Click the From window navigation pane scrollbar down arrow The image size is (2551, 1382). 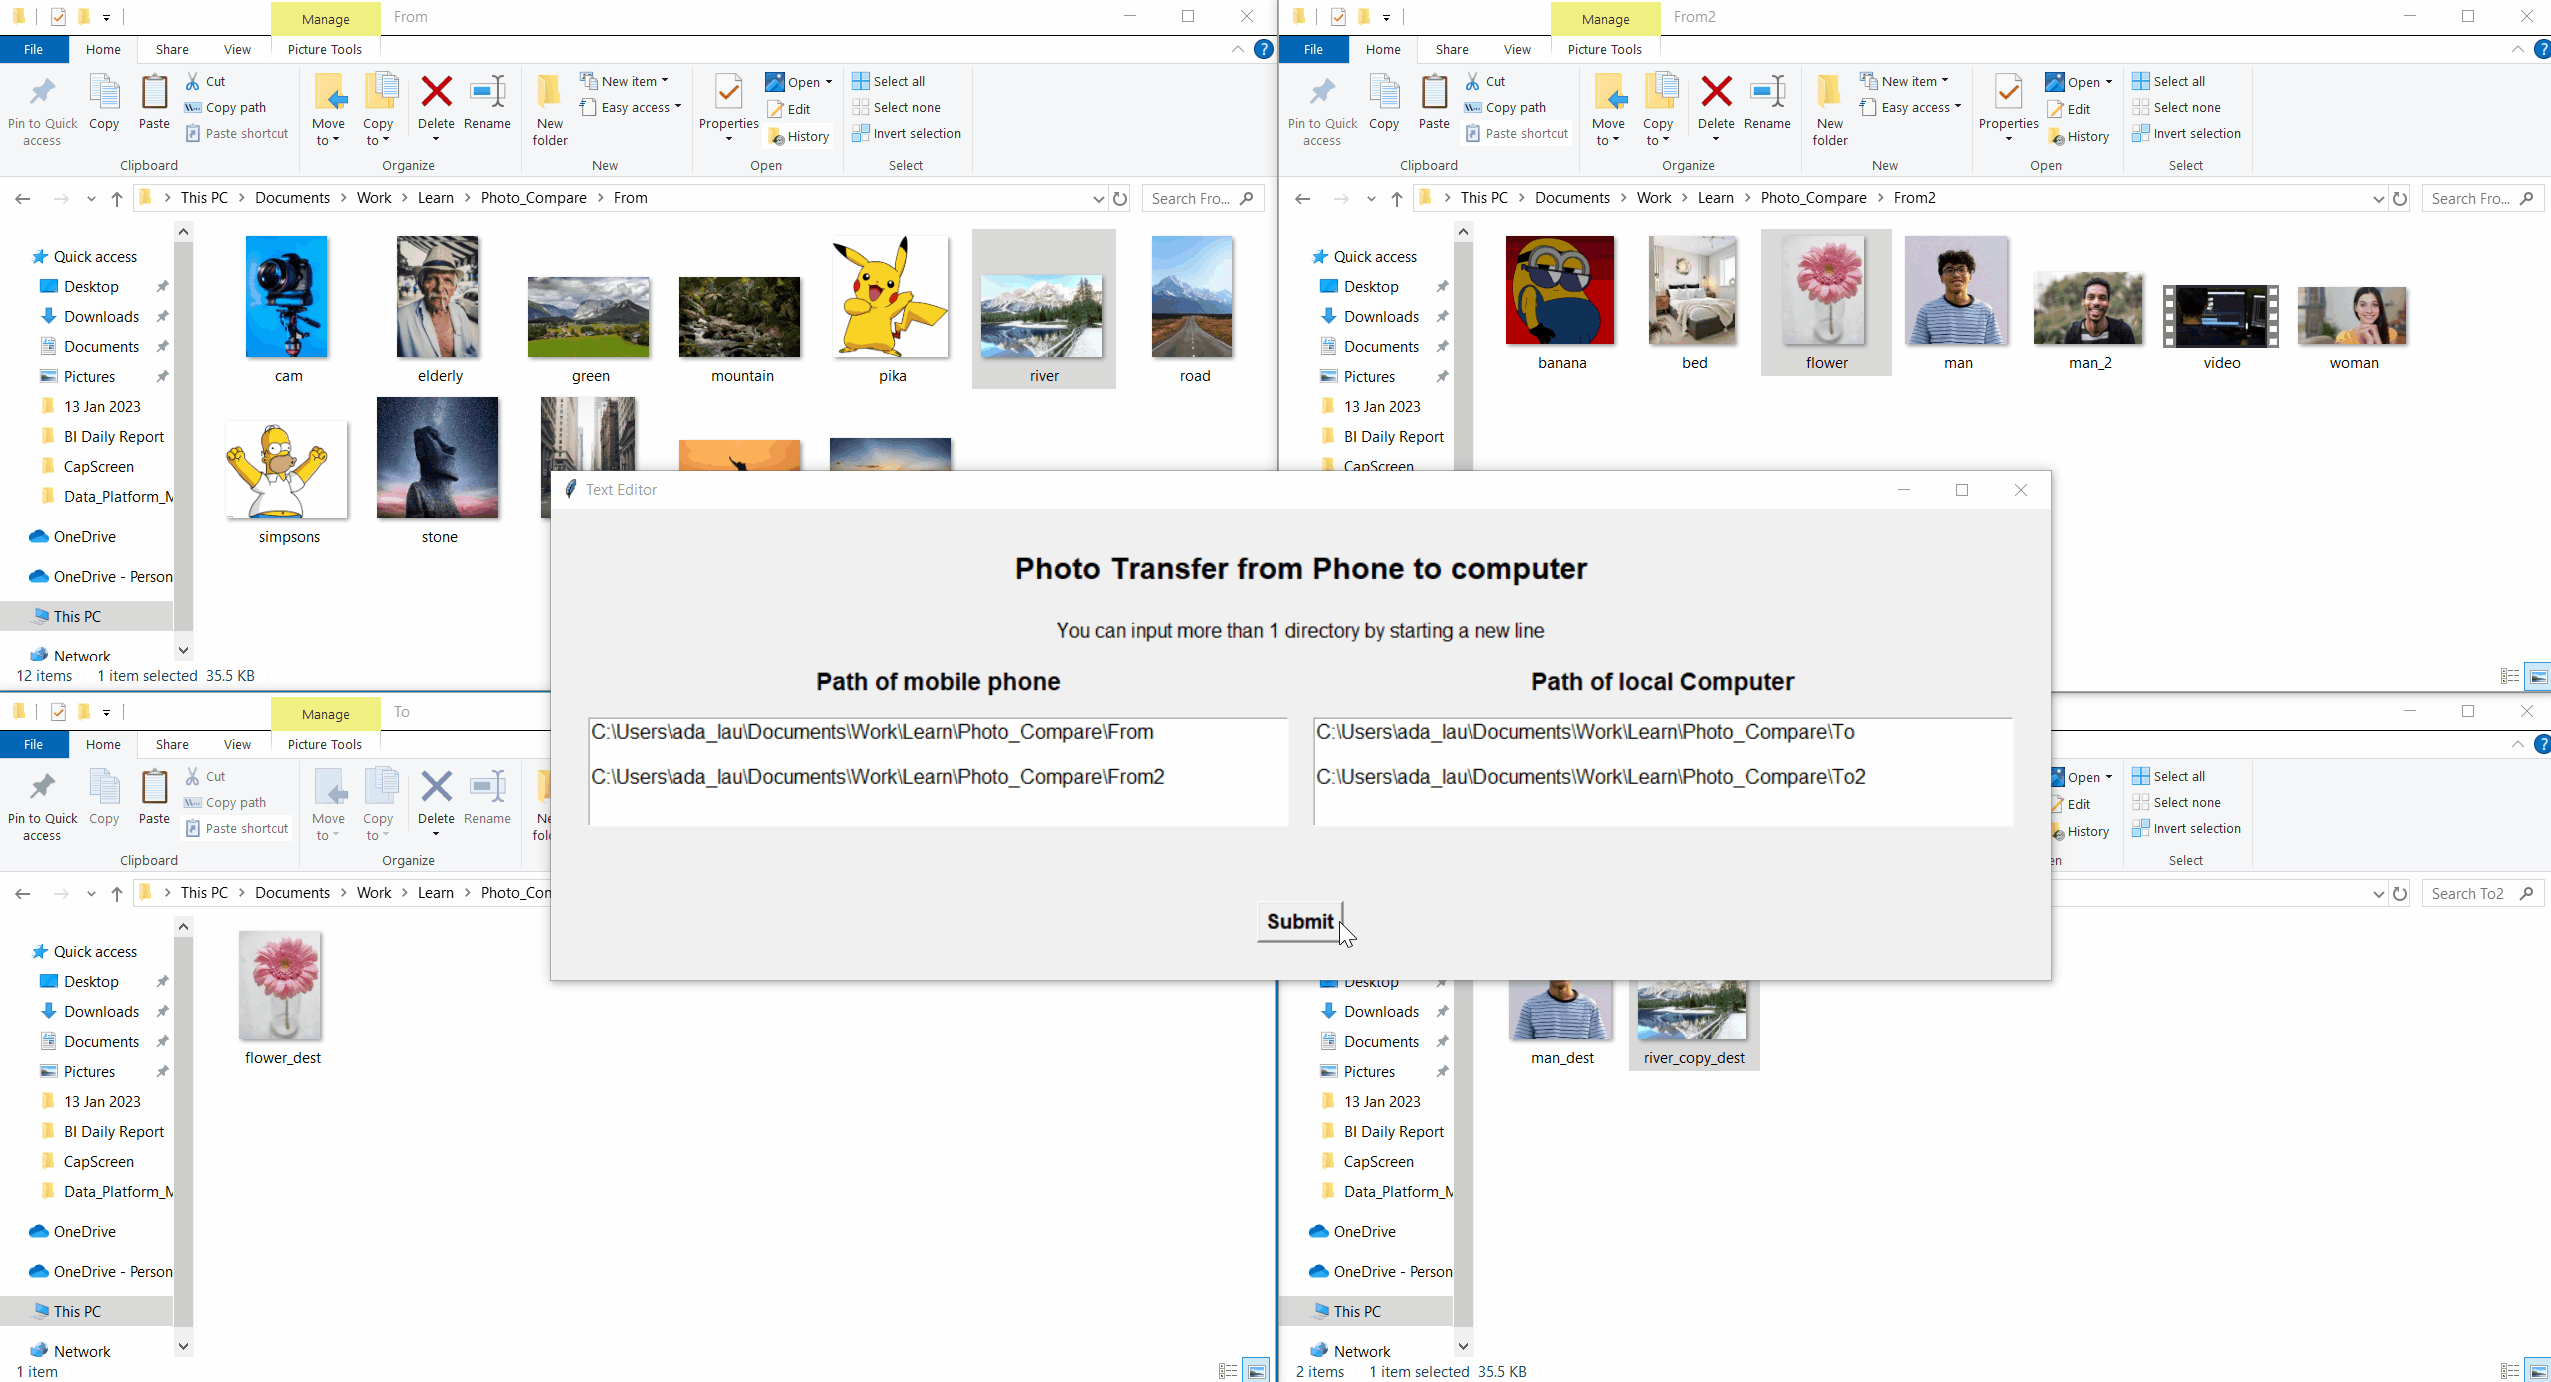pos(183,650)
